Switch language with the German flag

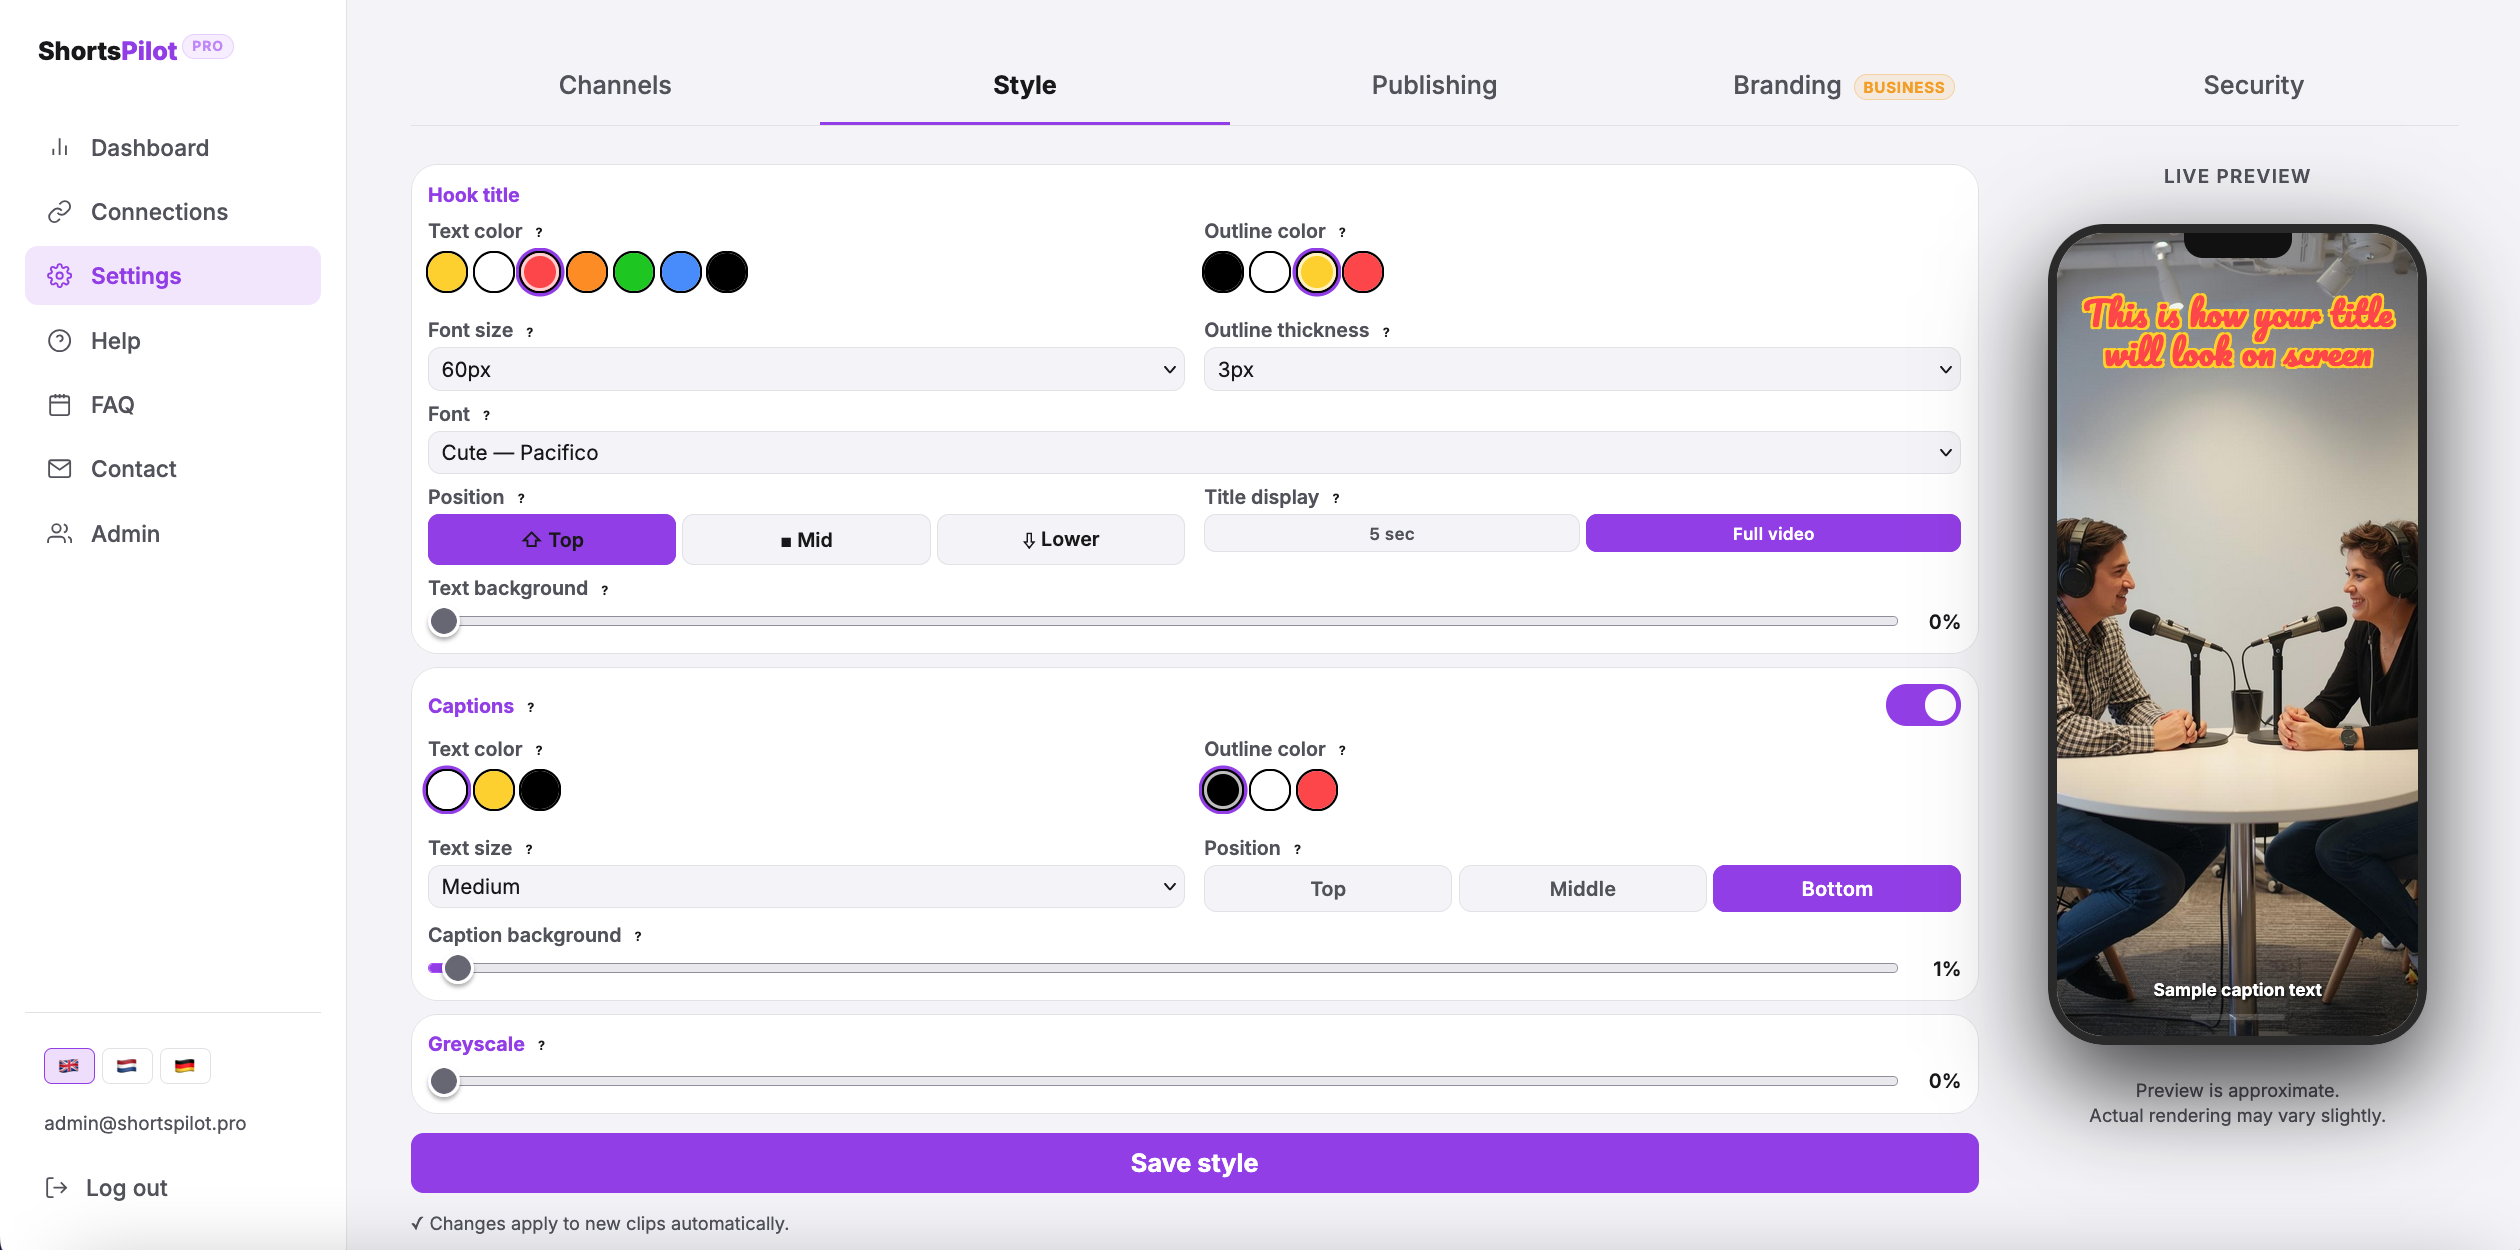tap(185, 1066)
